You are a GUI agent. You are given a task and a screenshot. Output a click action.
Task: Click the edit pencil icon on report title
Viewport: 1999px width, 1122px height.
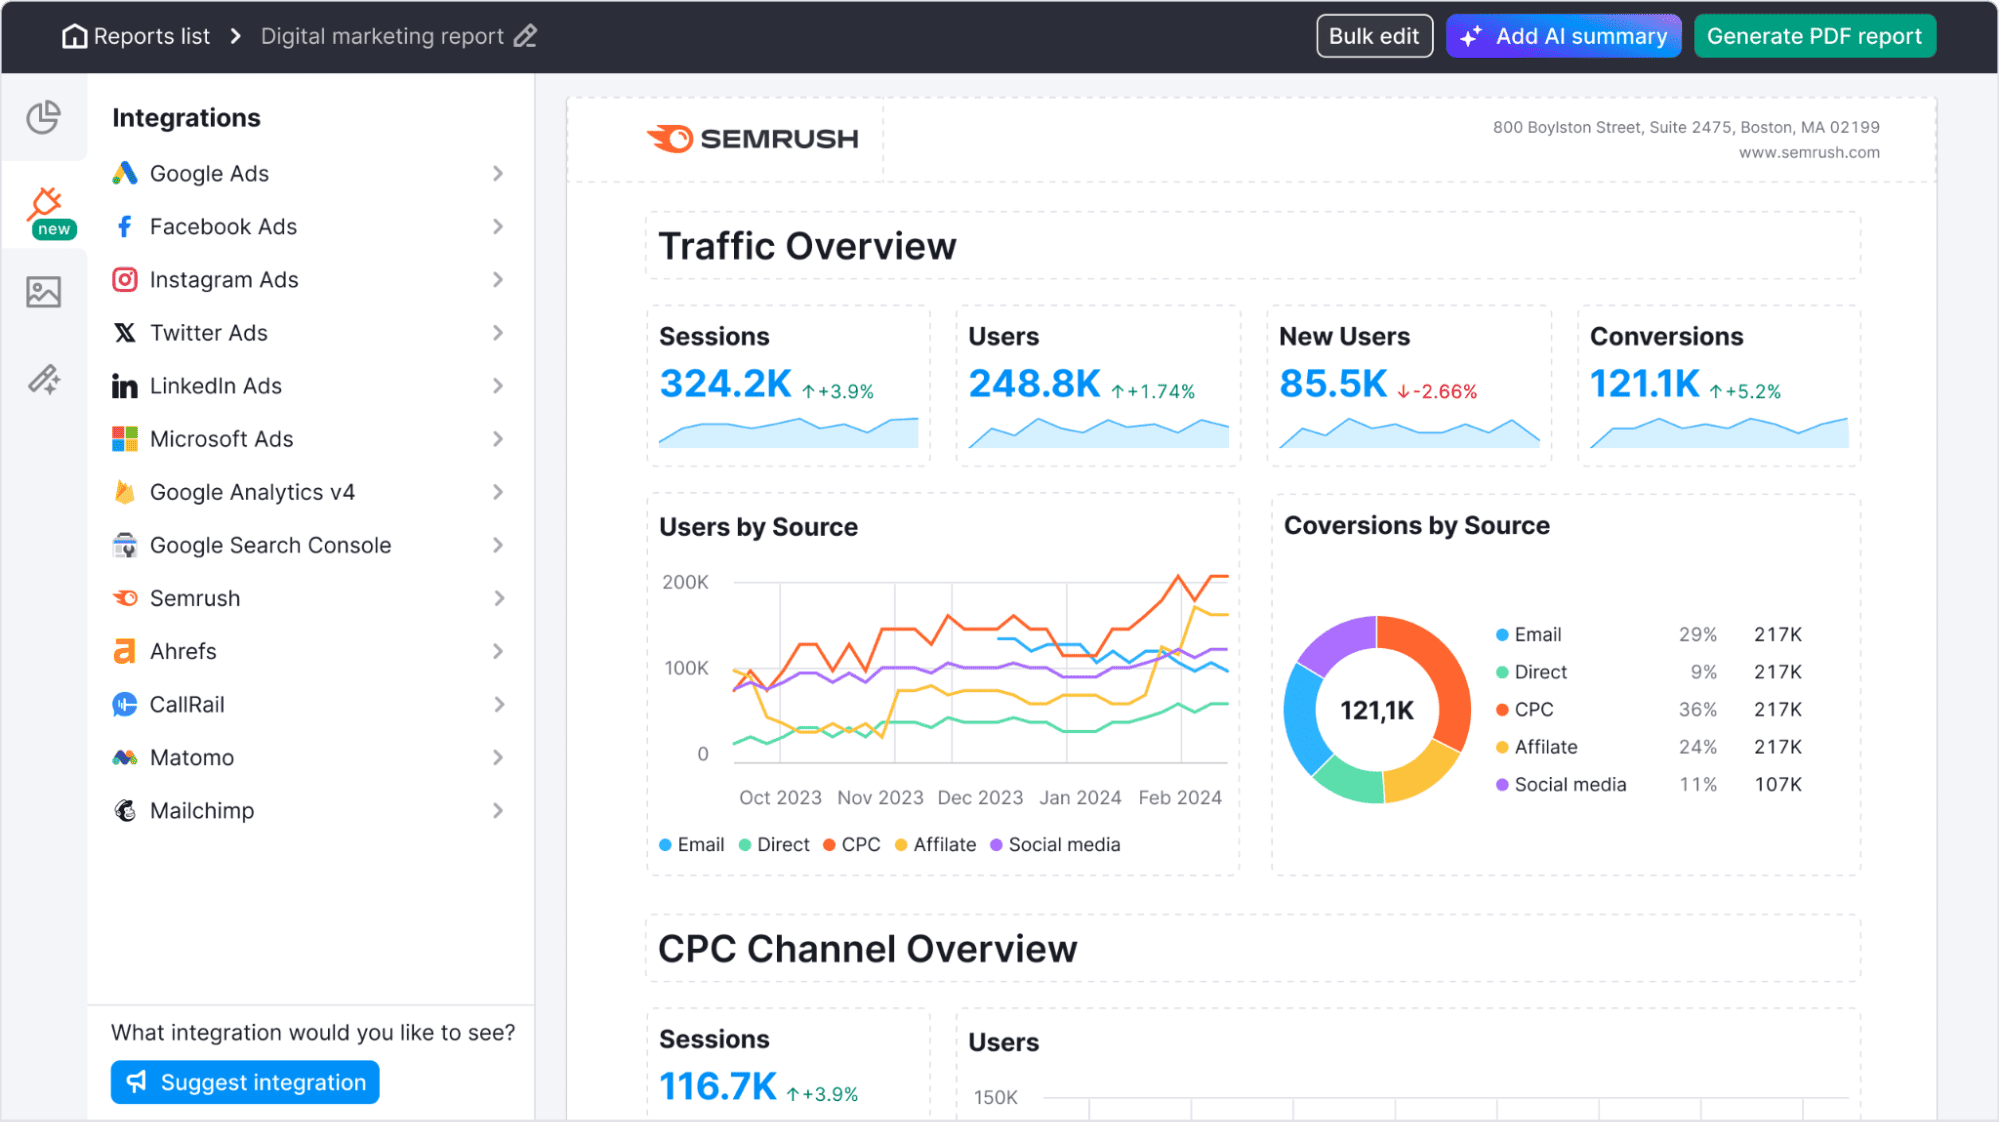click(524, 36)
